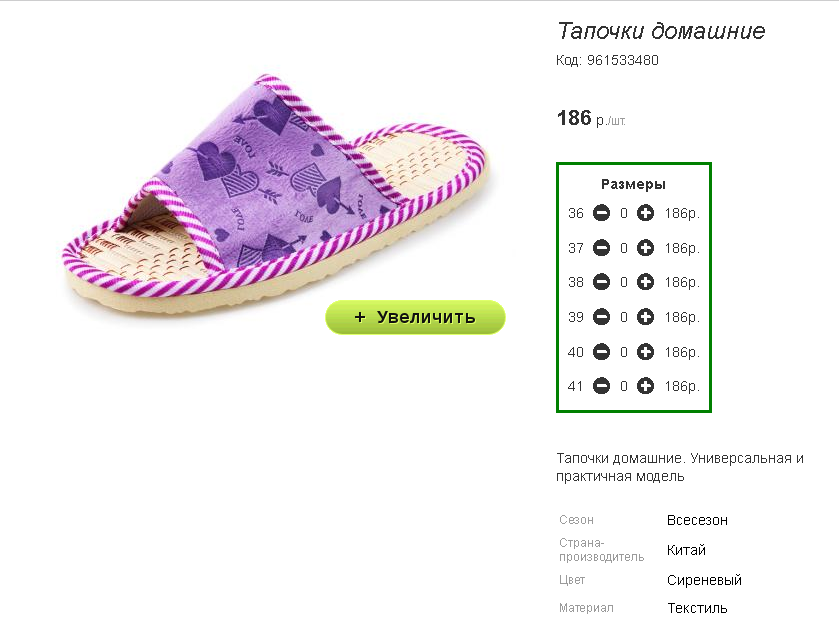Add one pair of size 37
The width and height of the screenshot is (839, 639).
coord(645,248)
